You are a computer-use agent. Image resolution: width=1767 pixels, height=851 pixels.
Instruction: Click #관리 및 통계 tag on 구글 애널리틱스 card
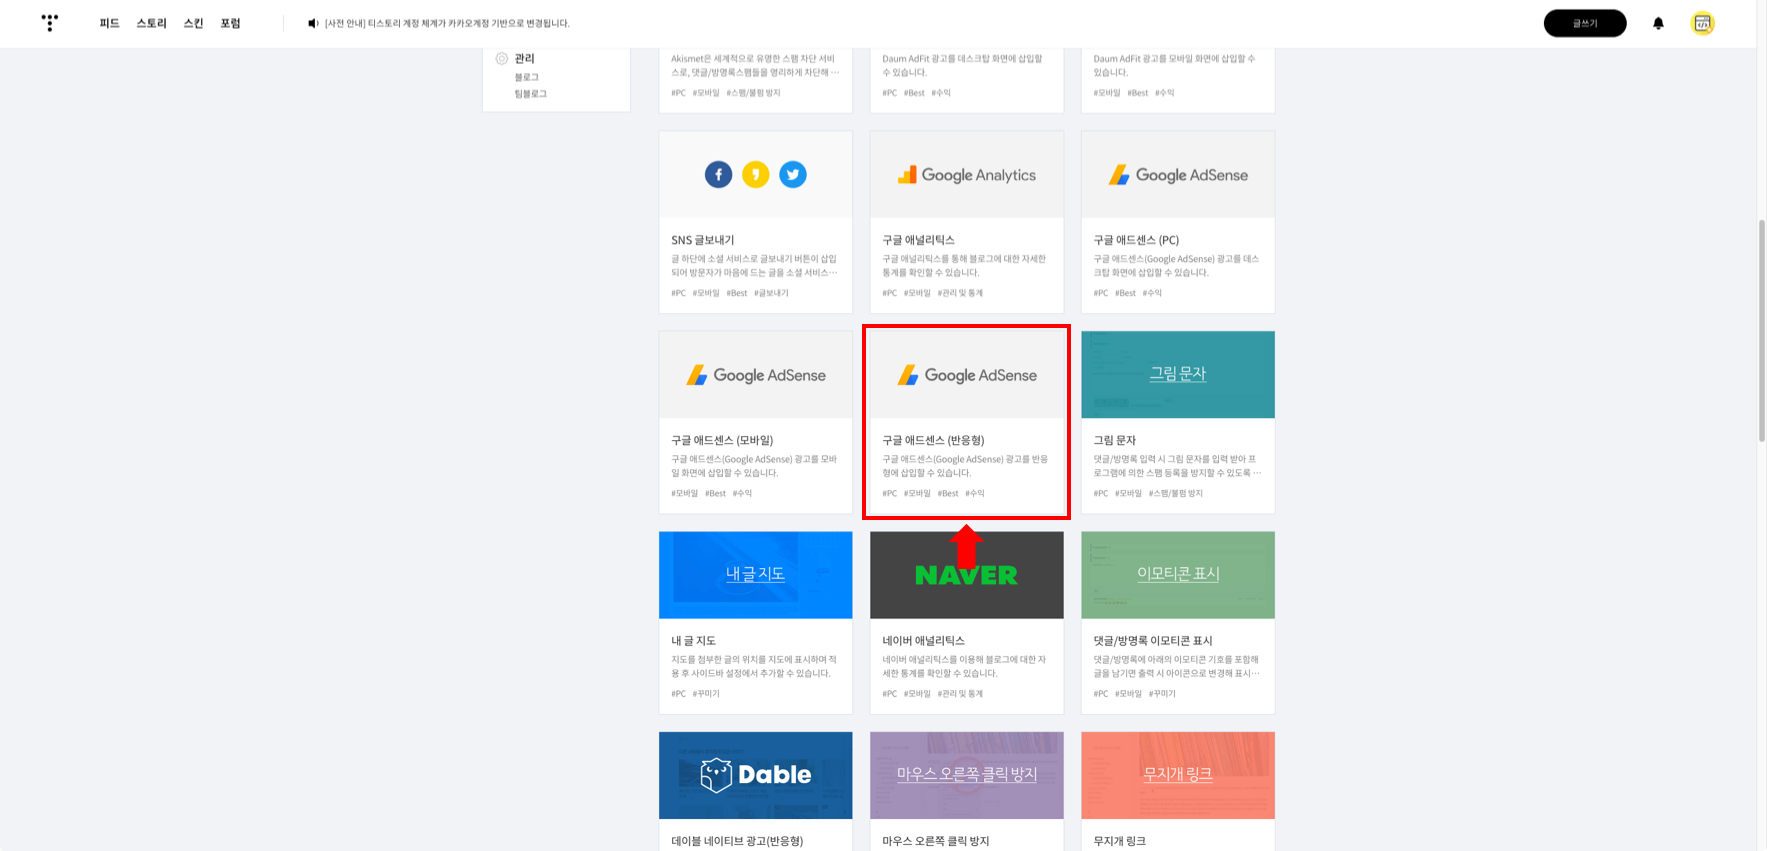pos(960,293)
